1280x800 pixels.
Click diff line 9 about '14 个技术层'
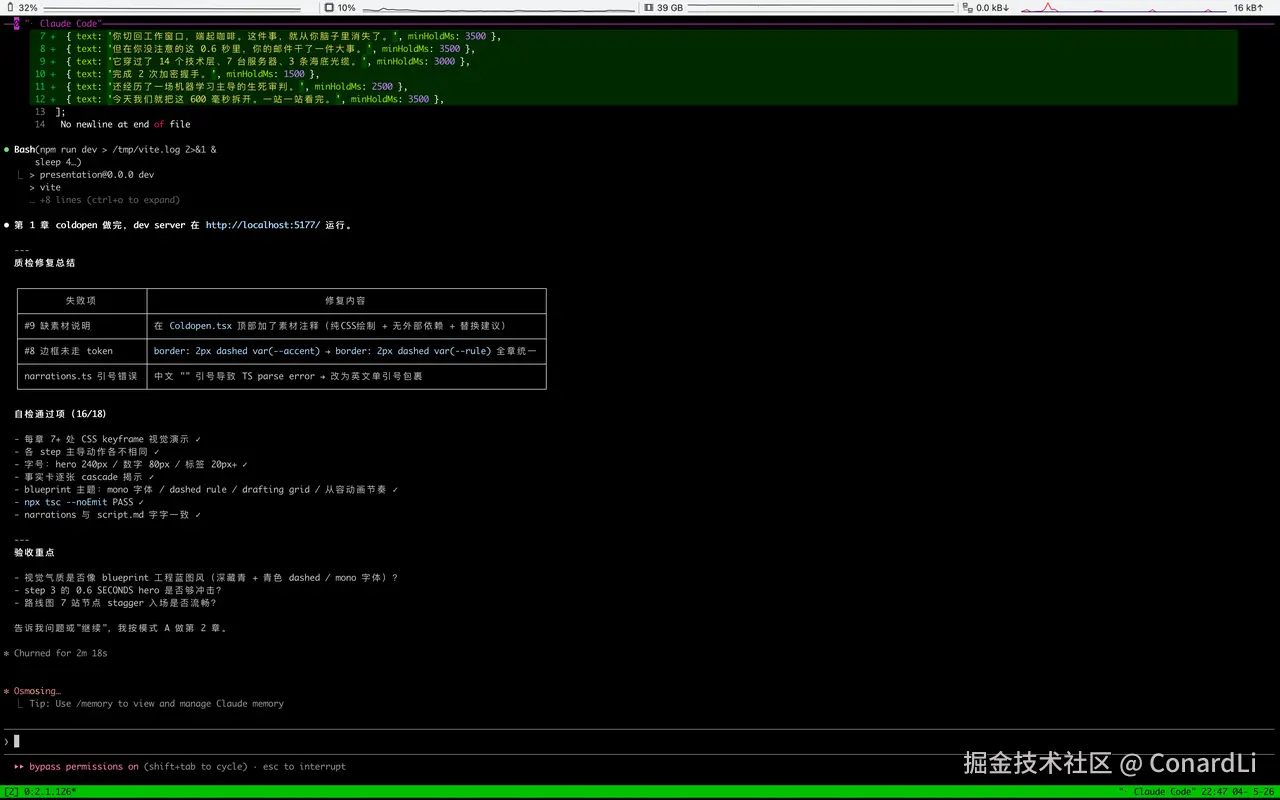(x=636, y=61)
